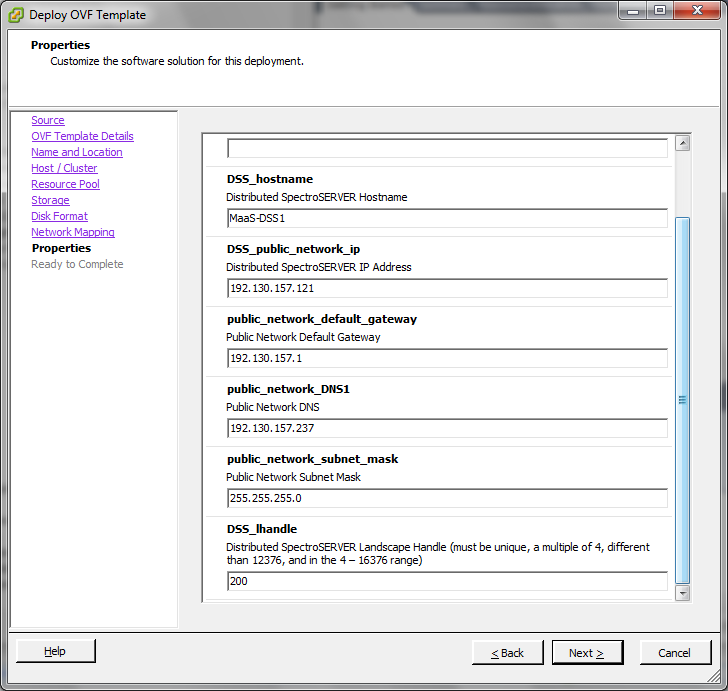Image resolution: width=728 pixels, height=691 pixels.
Task: Click the DSS_lhandle heading
Action: tap(262, 529)
